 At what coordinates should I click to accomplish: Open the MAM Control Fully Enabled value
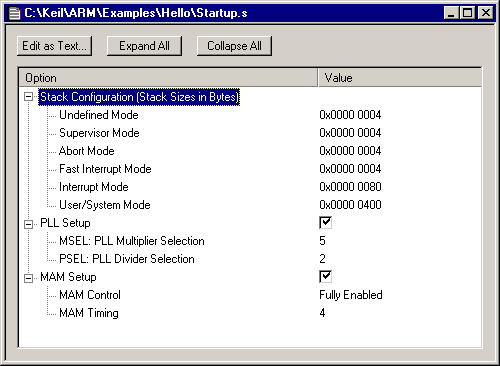351,295
